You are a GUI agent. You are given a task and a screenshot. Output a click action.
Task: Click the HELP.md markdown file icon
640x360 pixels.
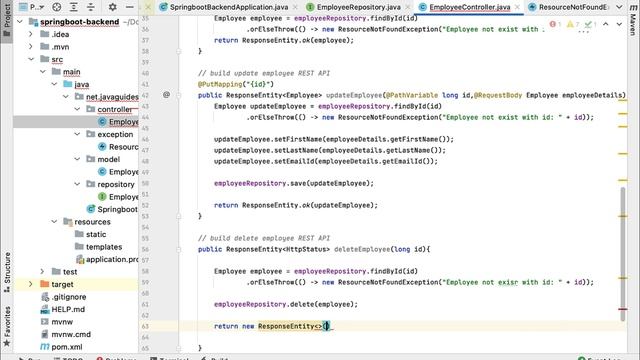click(x=45, y=309)
